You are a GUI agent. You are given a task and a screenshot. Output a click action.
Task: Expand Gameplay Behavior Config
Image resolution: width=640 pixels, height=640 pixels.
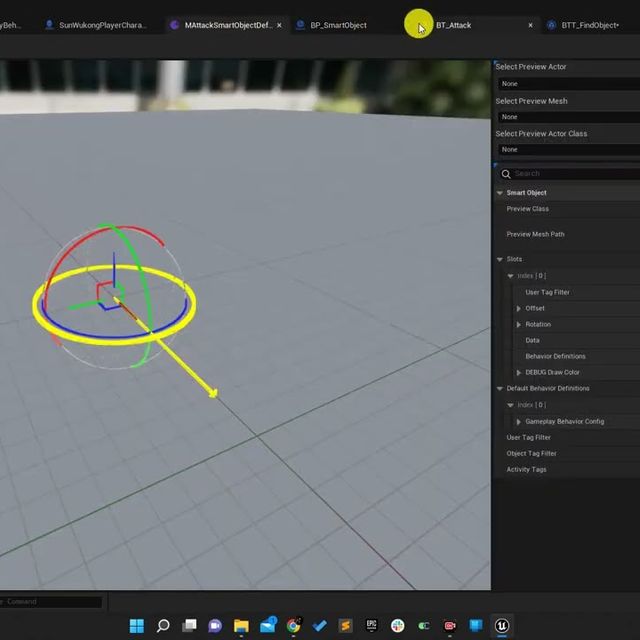coord(518,422)
